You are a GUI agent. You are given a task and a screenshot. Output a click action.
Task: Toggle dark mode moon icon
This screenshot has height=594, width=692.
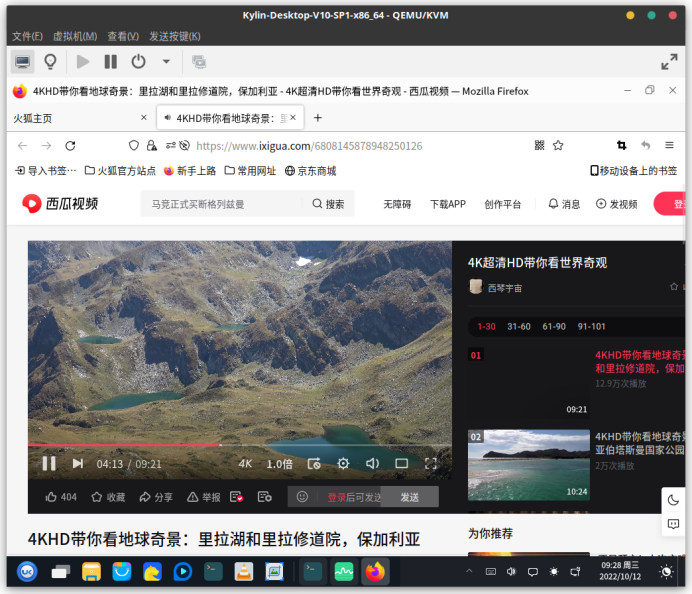coord(673,500)
